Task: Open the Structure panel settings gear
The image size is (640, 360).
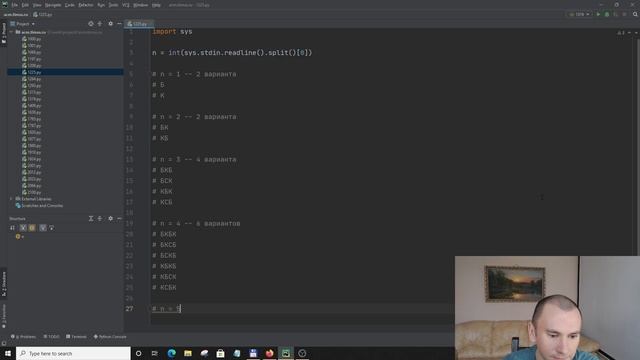Action: 110,218
